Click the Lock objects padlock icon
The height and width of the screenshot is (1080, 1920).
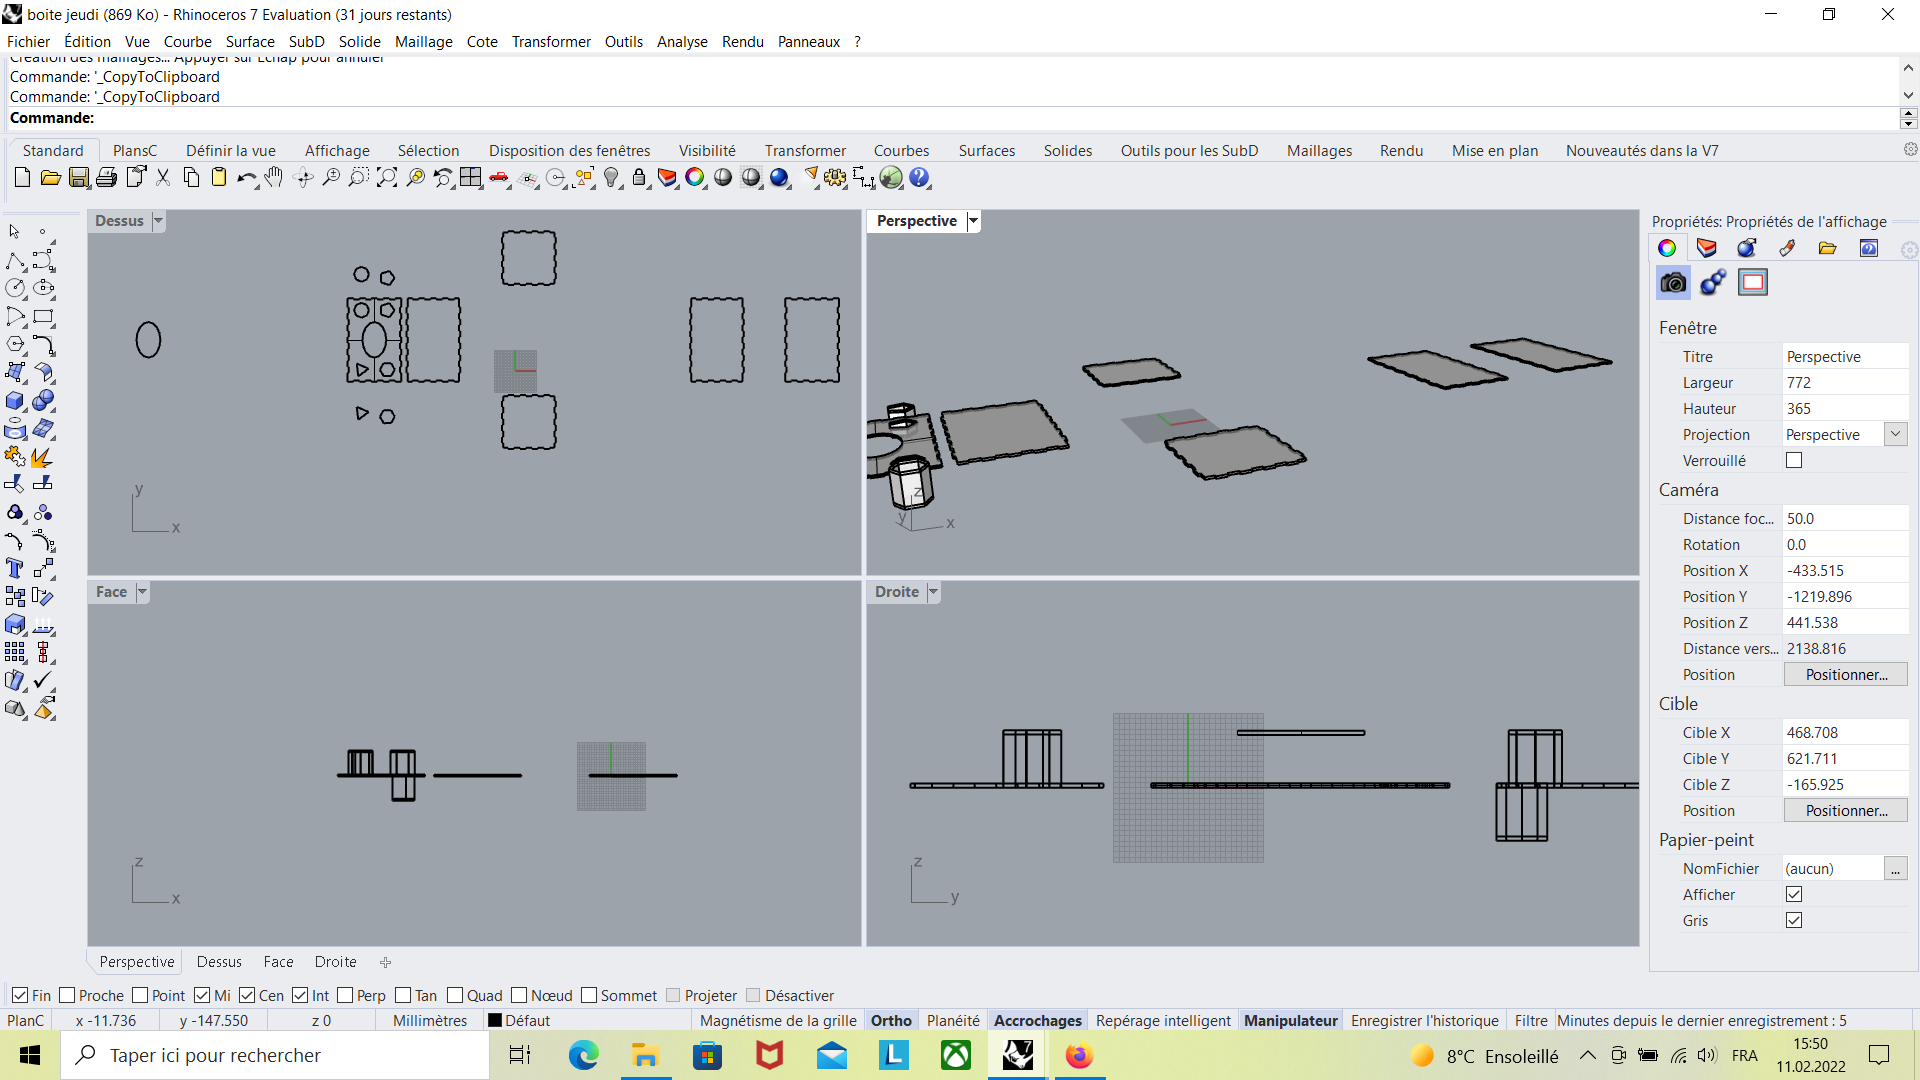tap(639, 178)
